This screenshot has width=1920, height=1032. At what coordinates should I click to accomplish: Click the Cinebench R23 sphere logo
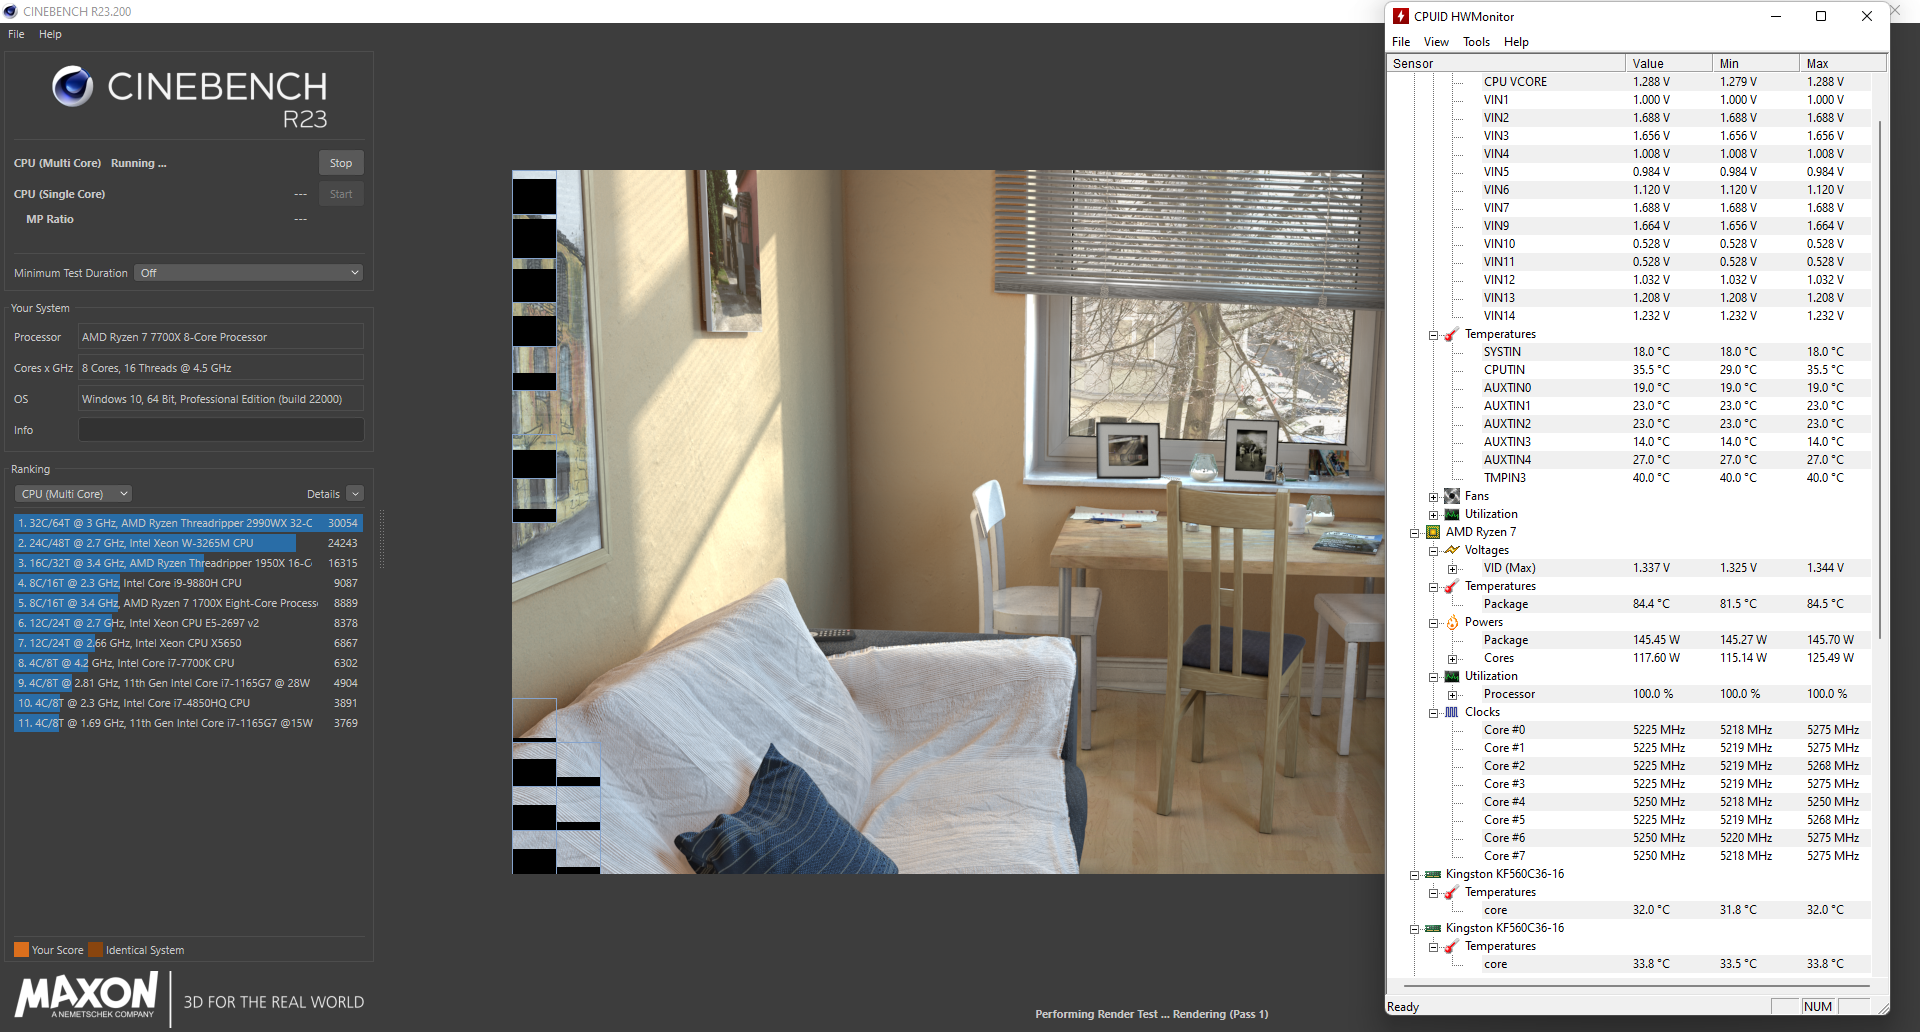[x=72, y=87]
